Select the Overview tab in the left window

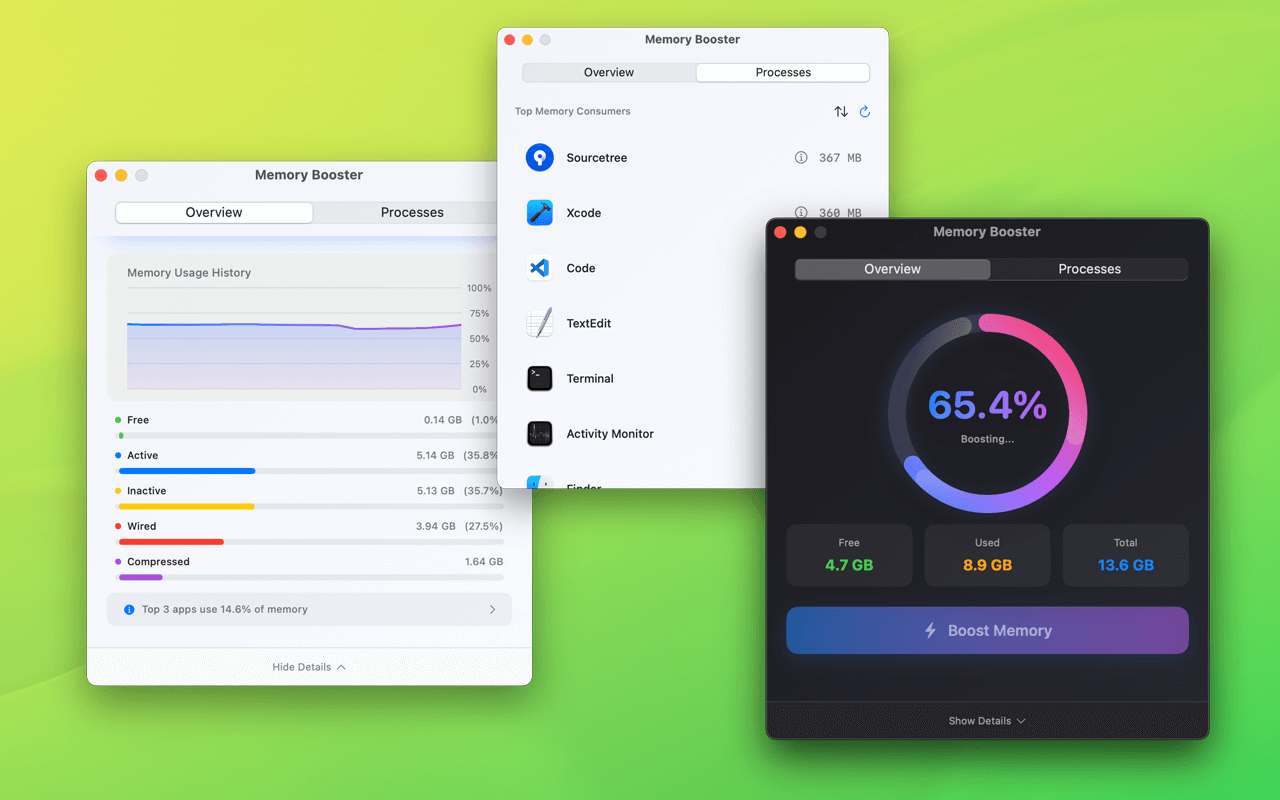coord(213,212)
